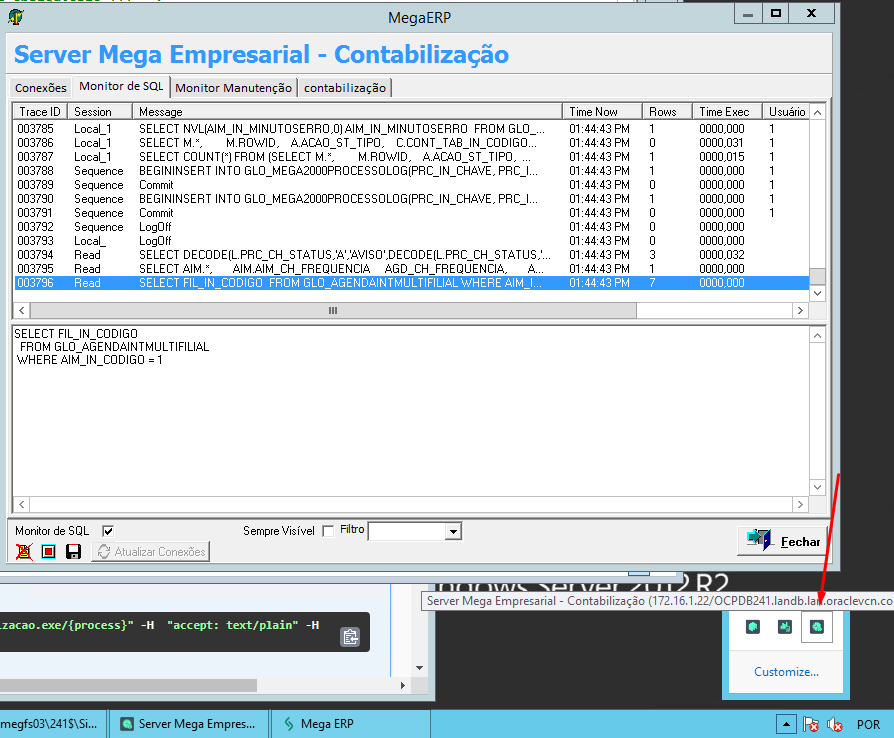The height and width of the screenshot is (738, 894).
Task: Select the contabilização tab
Action: pos(345,88)
